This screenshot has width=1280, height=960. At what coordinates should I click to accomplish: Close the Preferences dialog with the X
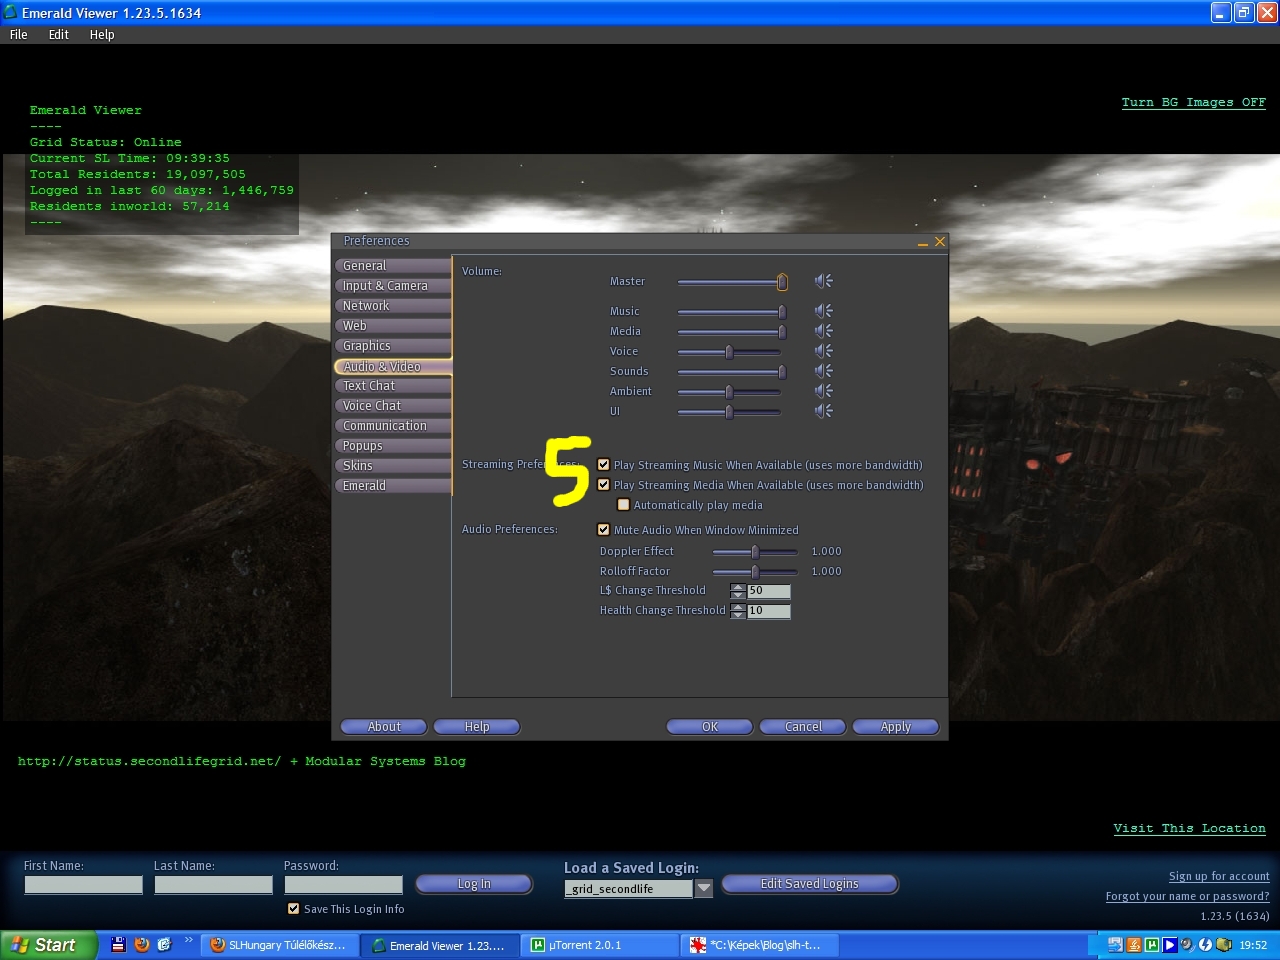[x=939, y=242]
